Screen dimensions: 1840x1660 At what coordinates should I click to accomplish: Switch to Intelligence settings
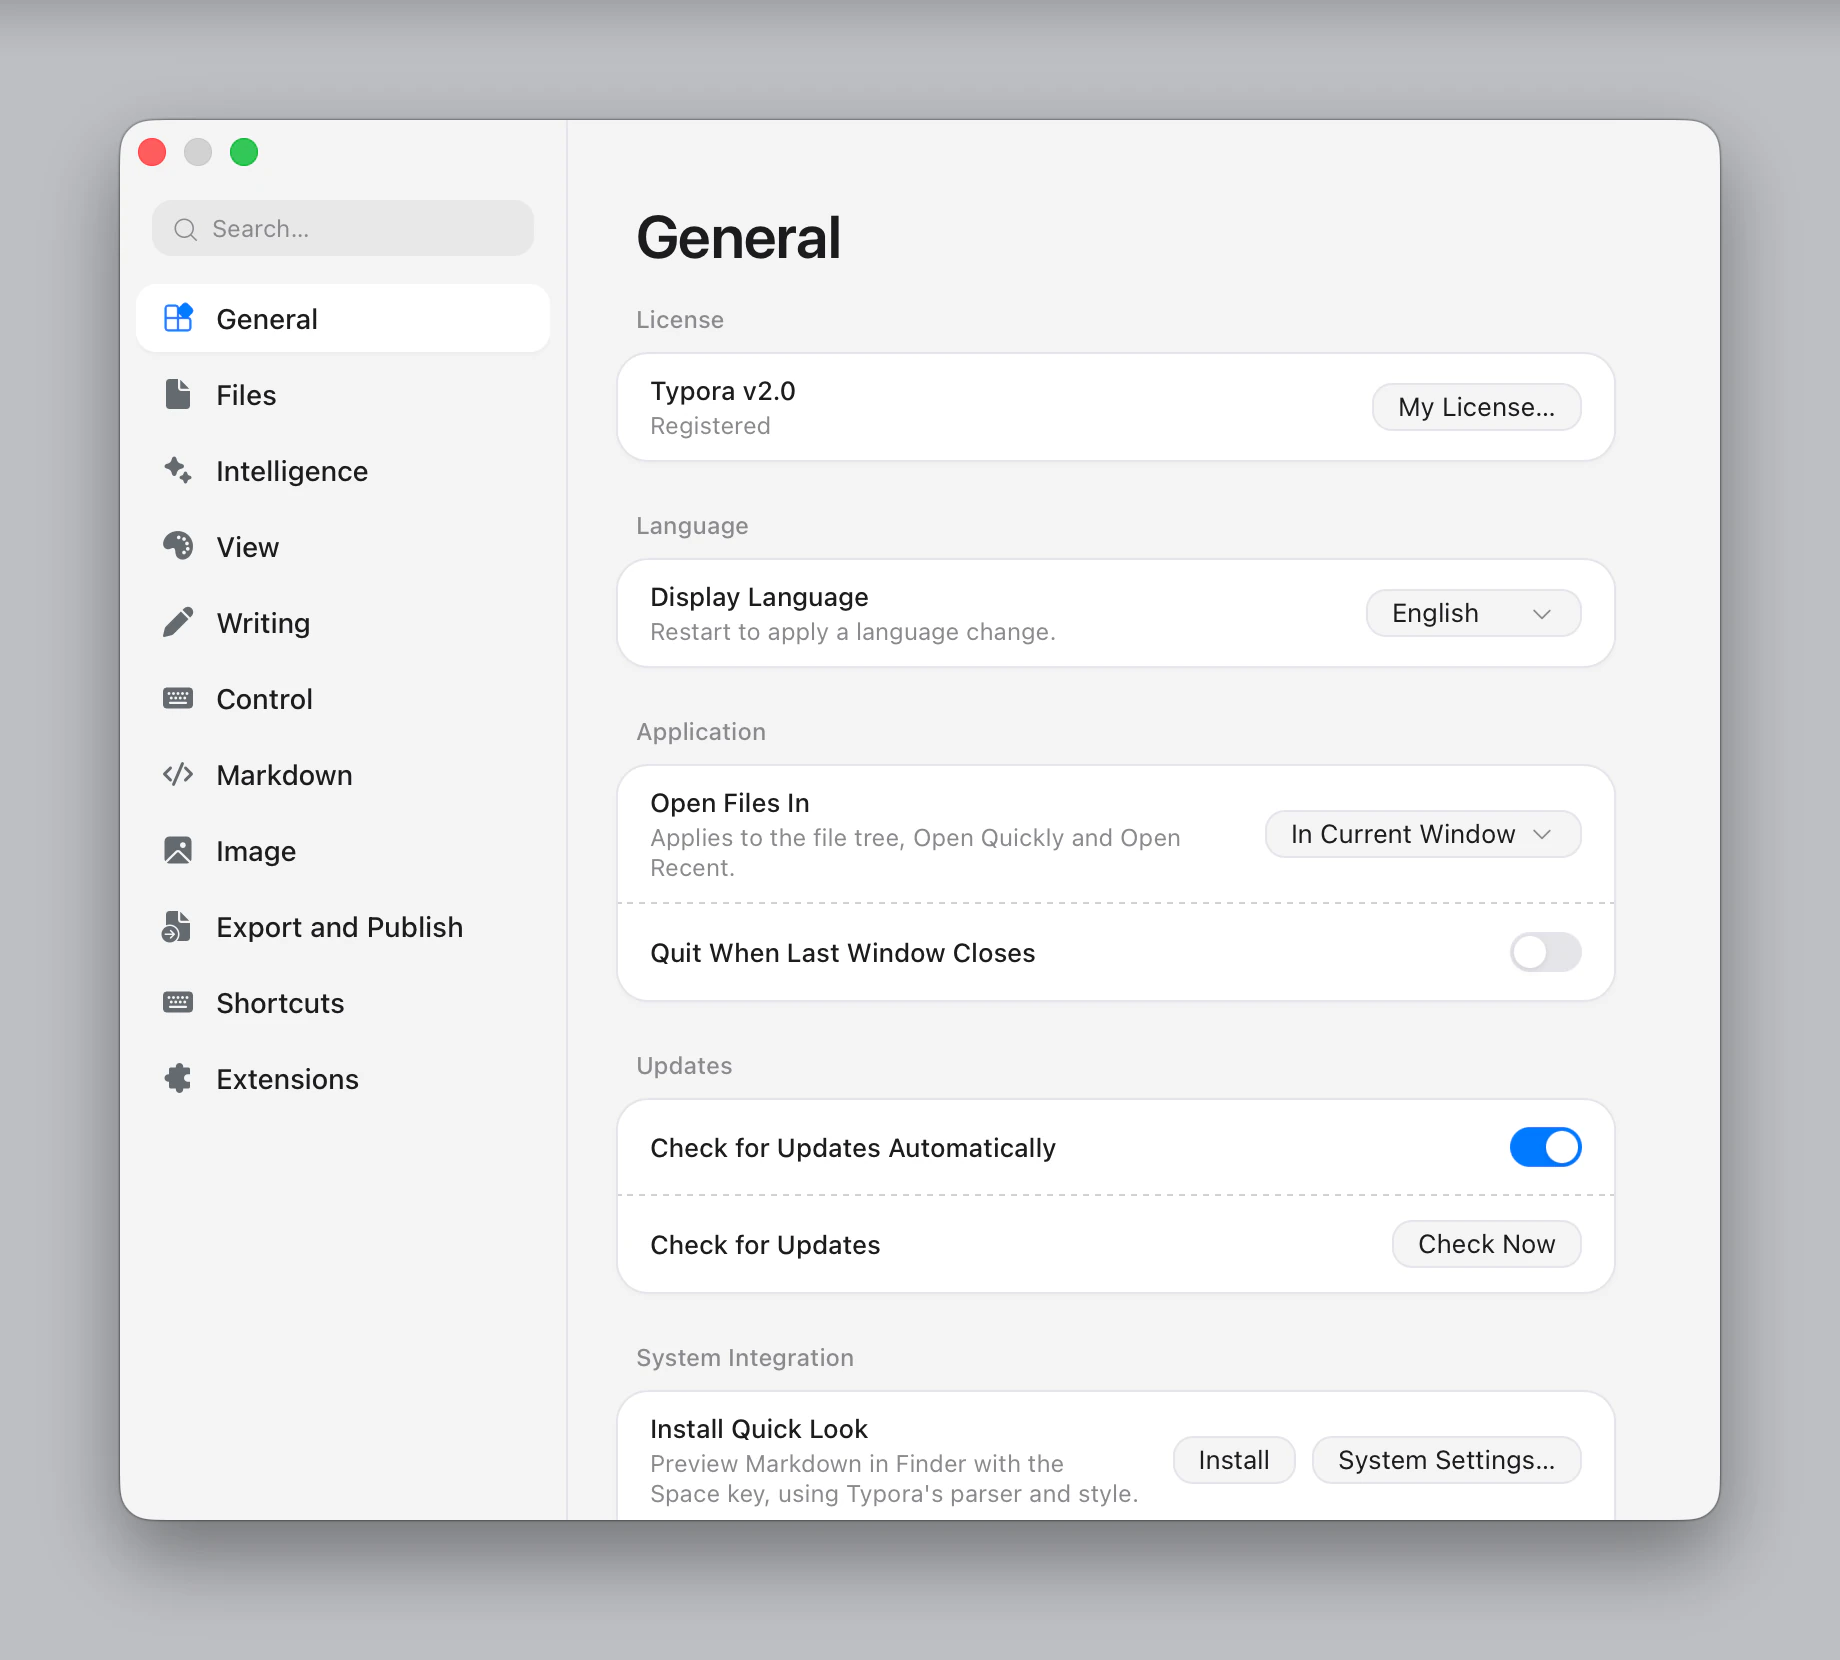[343, 471]
